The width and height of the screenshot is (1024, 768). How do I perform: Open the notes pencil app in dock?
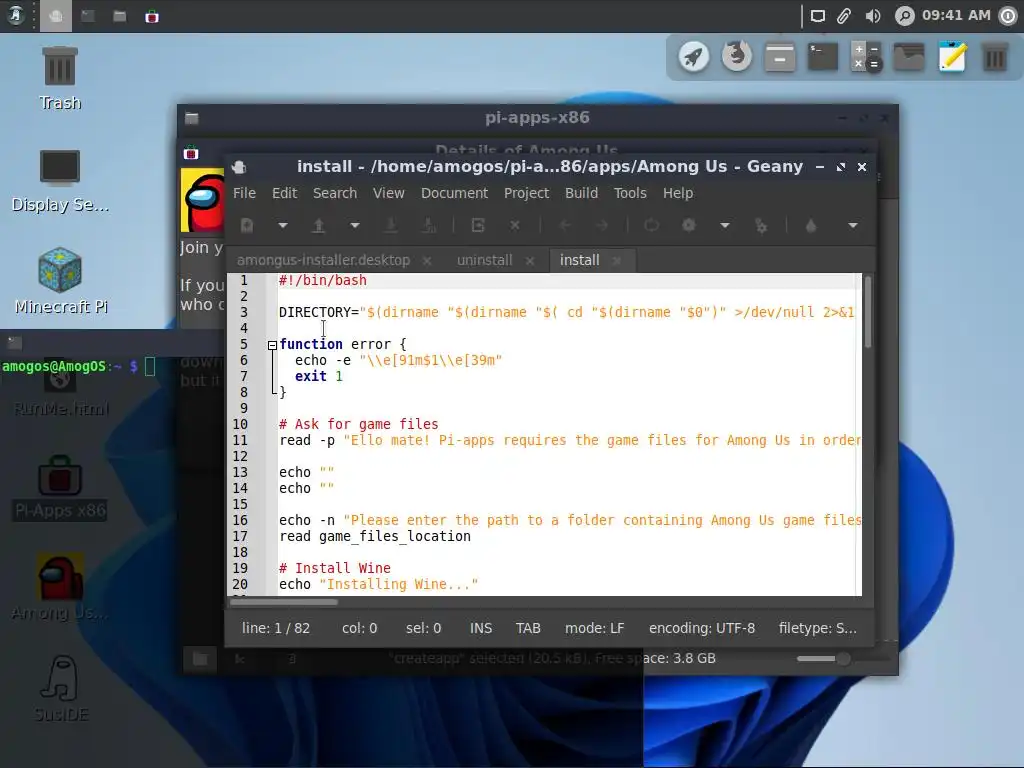coord(952,56)
